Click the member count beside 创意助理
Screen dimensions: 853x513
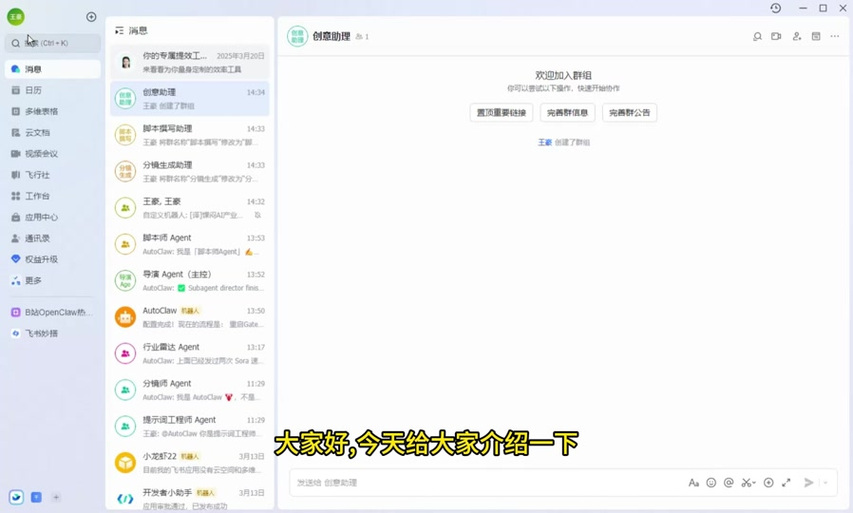(362, 37)
